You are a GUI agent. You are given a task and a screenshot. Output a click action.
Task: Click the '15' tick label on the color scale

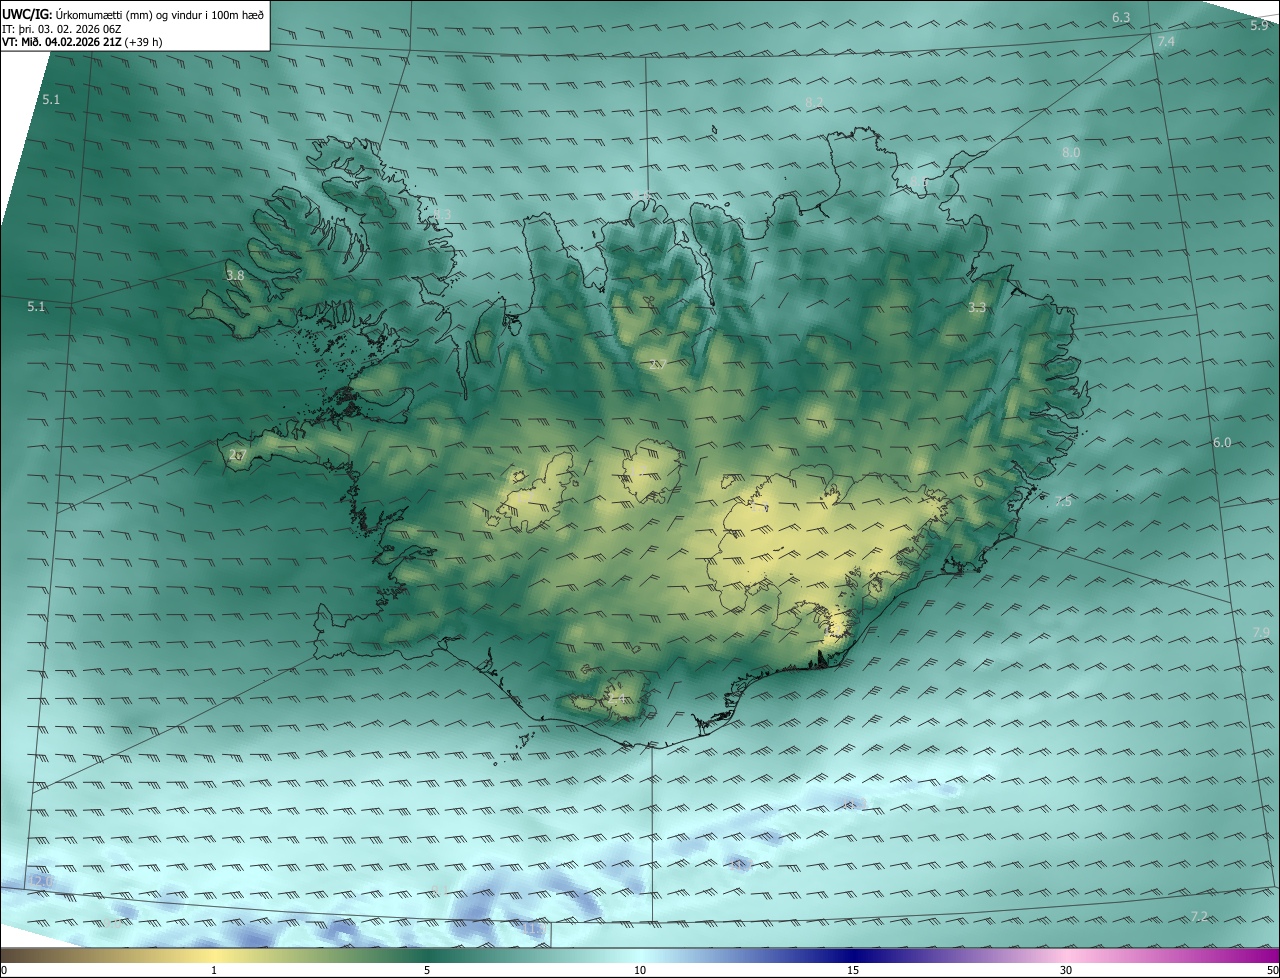click(853, 970)
